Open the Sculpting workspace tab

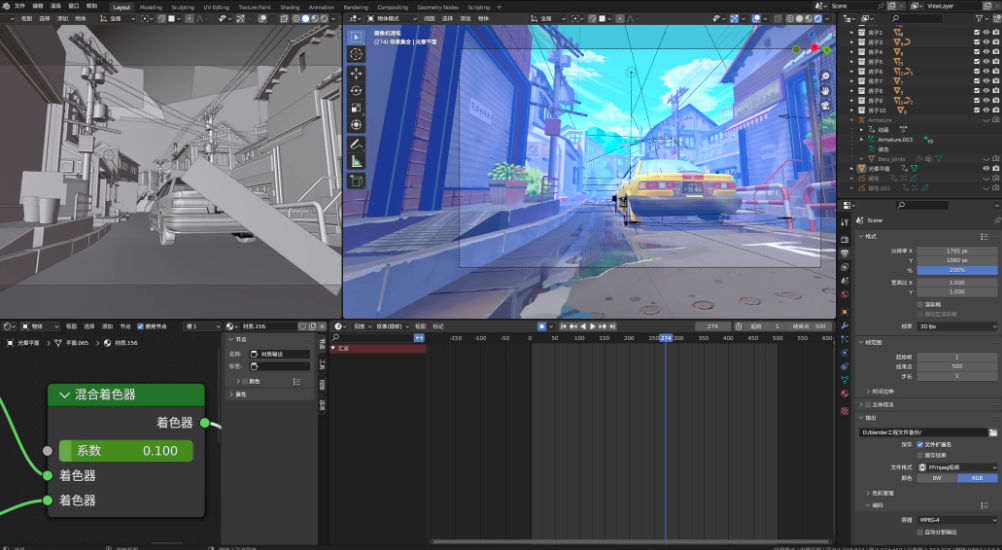coord(182,6)
